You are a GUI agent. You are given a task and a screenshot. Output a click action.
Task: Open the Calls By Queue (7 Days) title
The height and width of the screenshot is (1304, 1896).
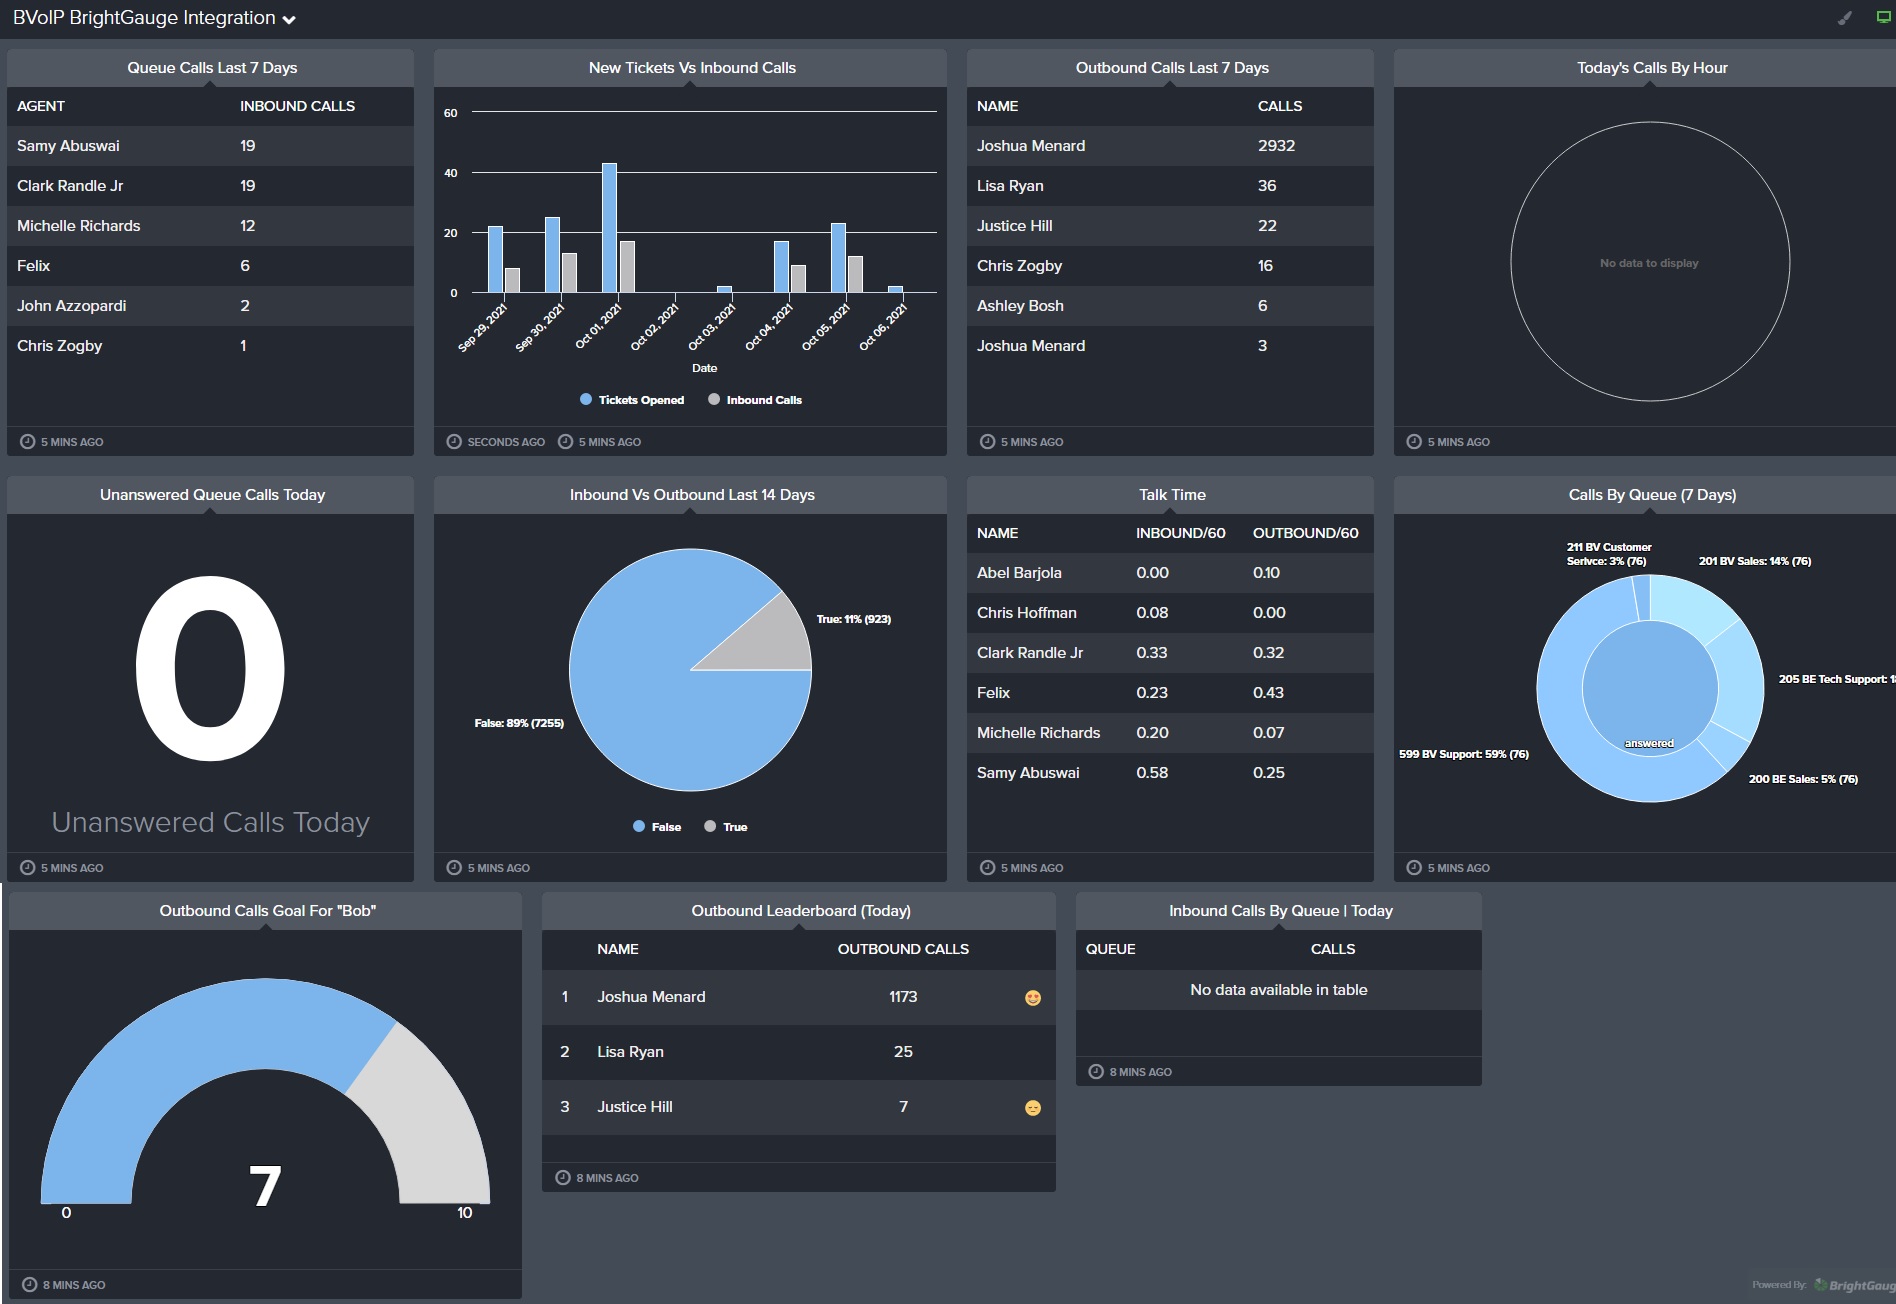tap(1652, 494)
